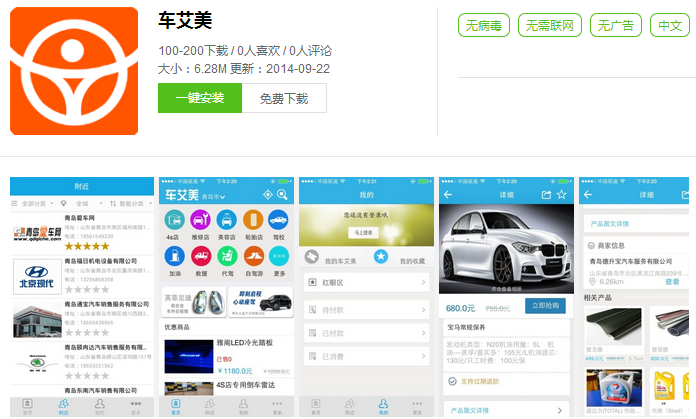Switch to 更多 tab in the 车艾美 home screenshot
This screenshot has width=696, height=419.
coord(277,406)
